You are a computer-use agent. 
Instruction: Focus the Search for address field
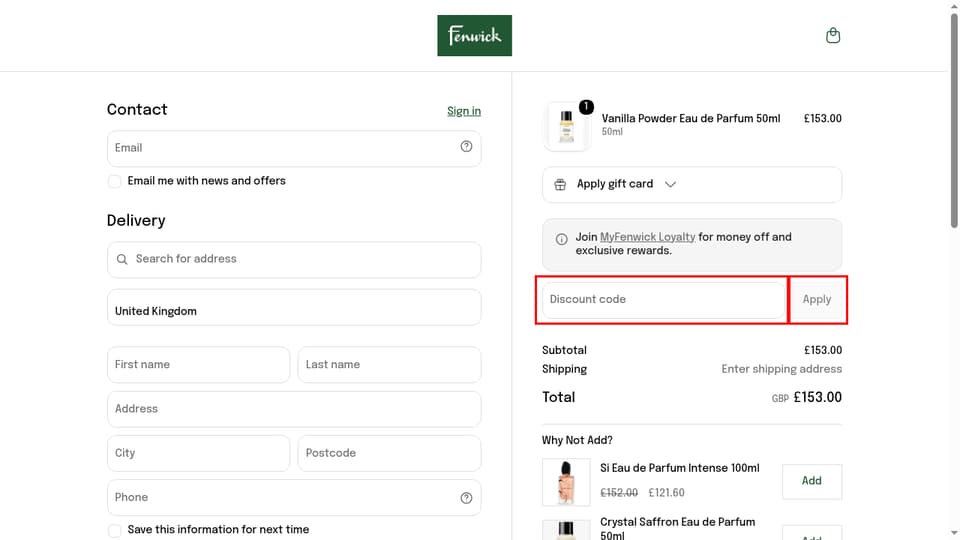pyautogui.click(x=294, y=259)
